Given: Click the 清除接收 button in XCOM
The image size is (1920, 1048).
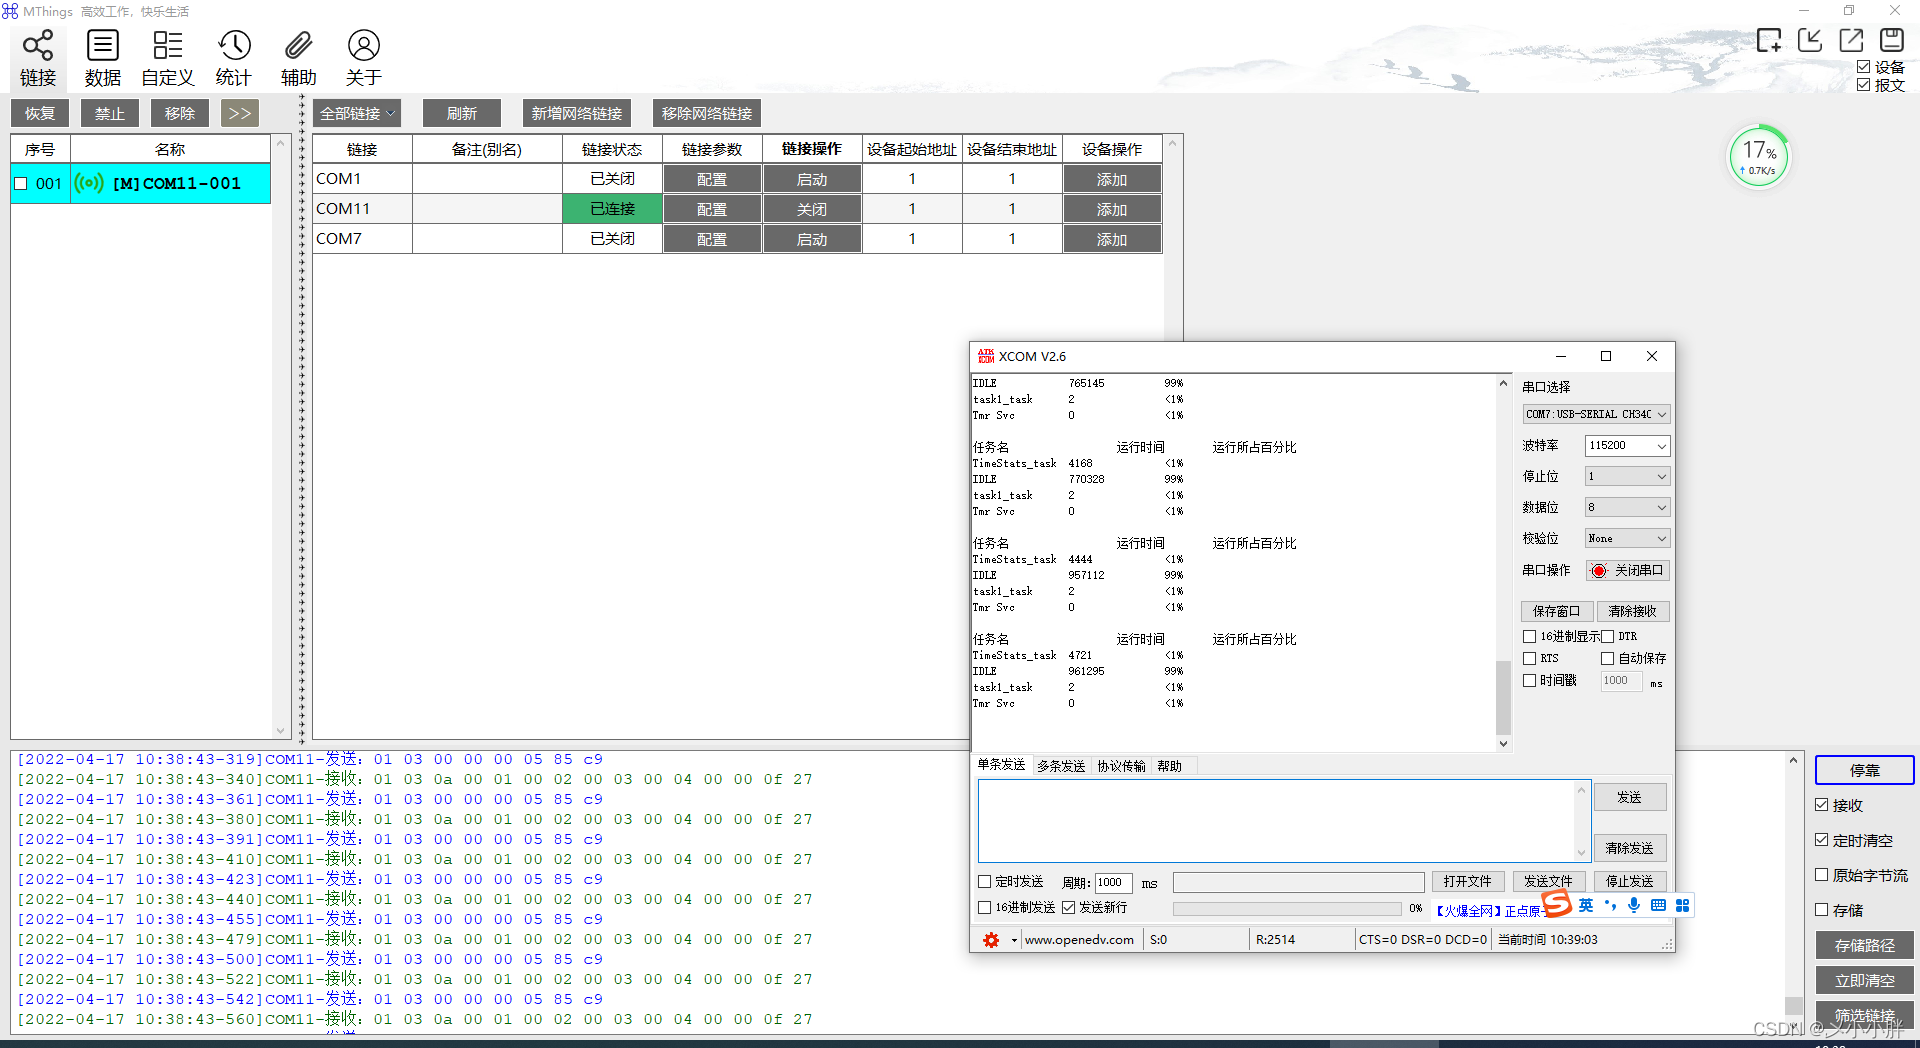Looking at the screenshot, I should [1632, 611].
